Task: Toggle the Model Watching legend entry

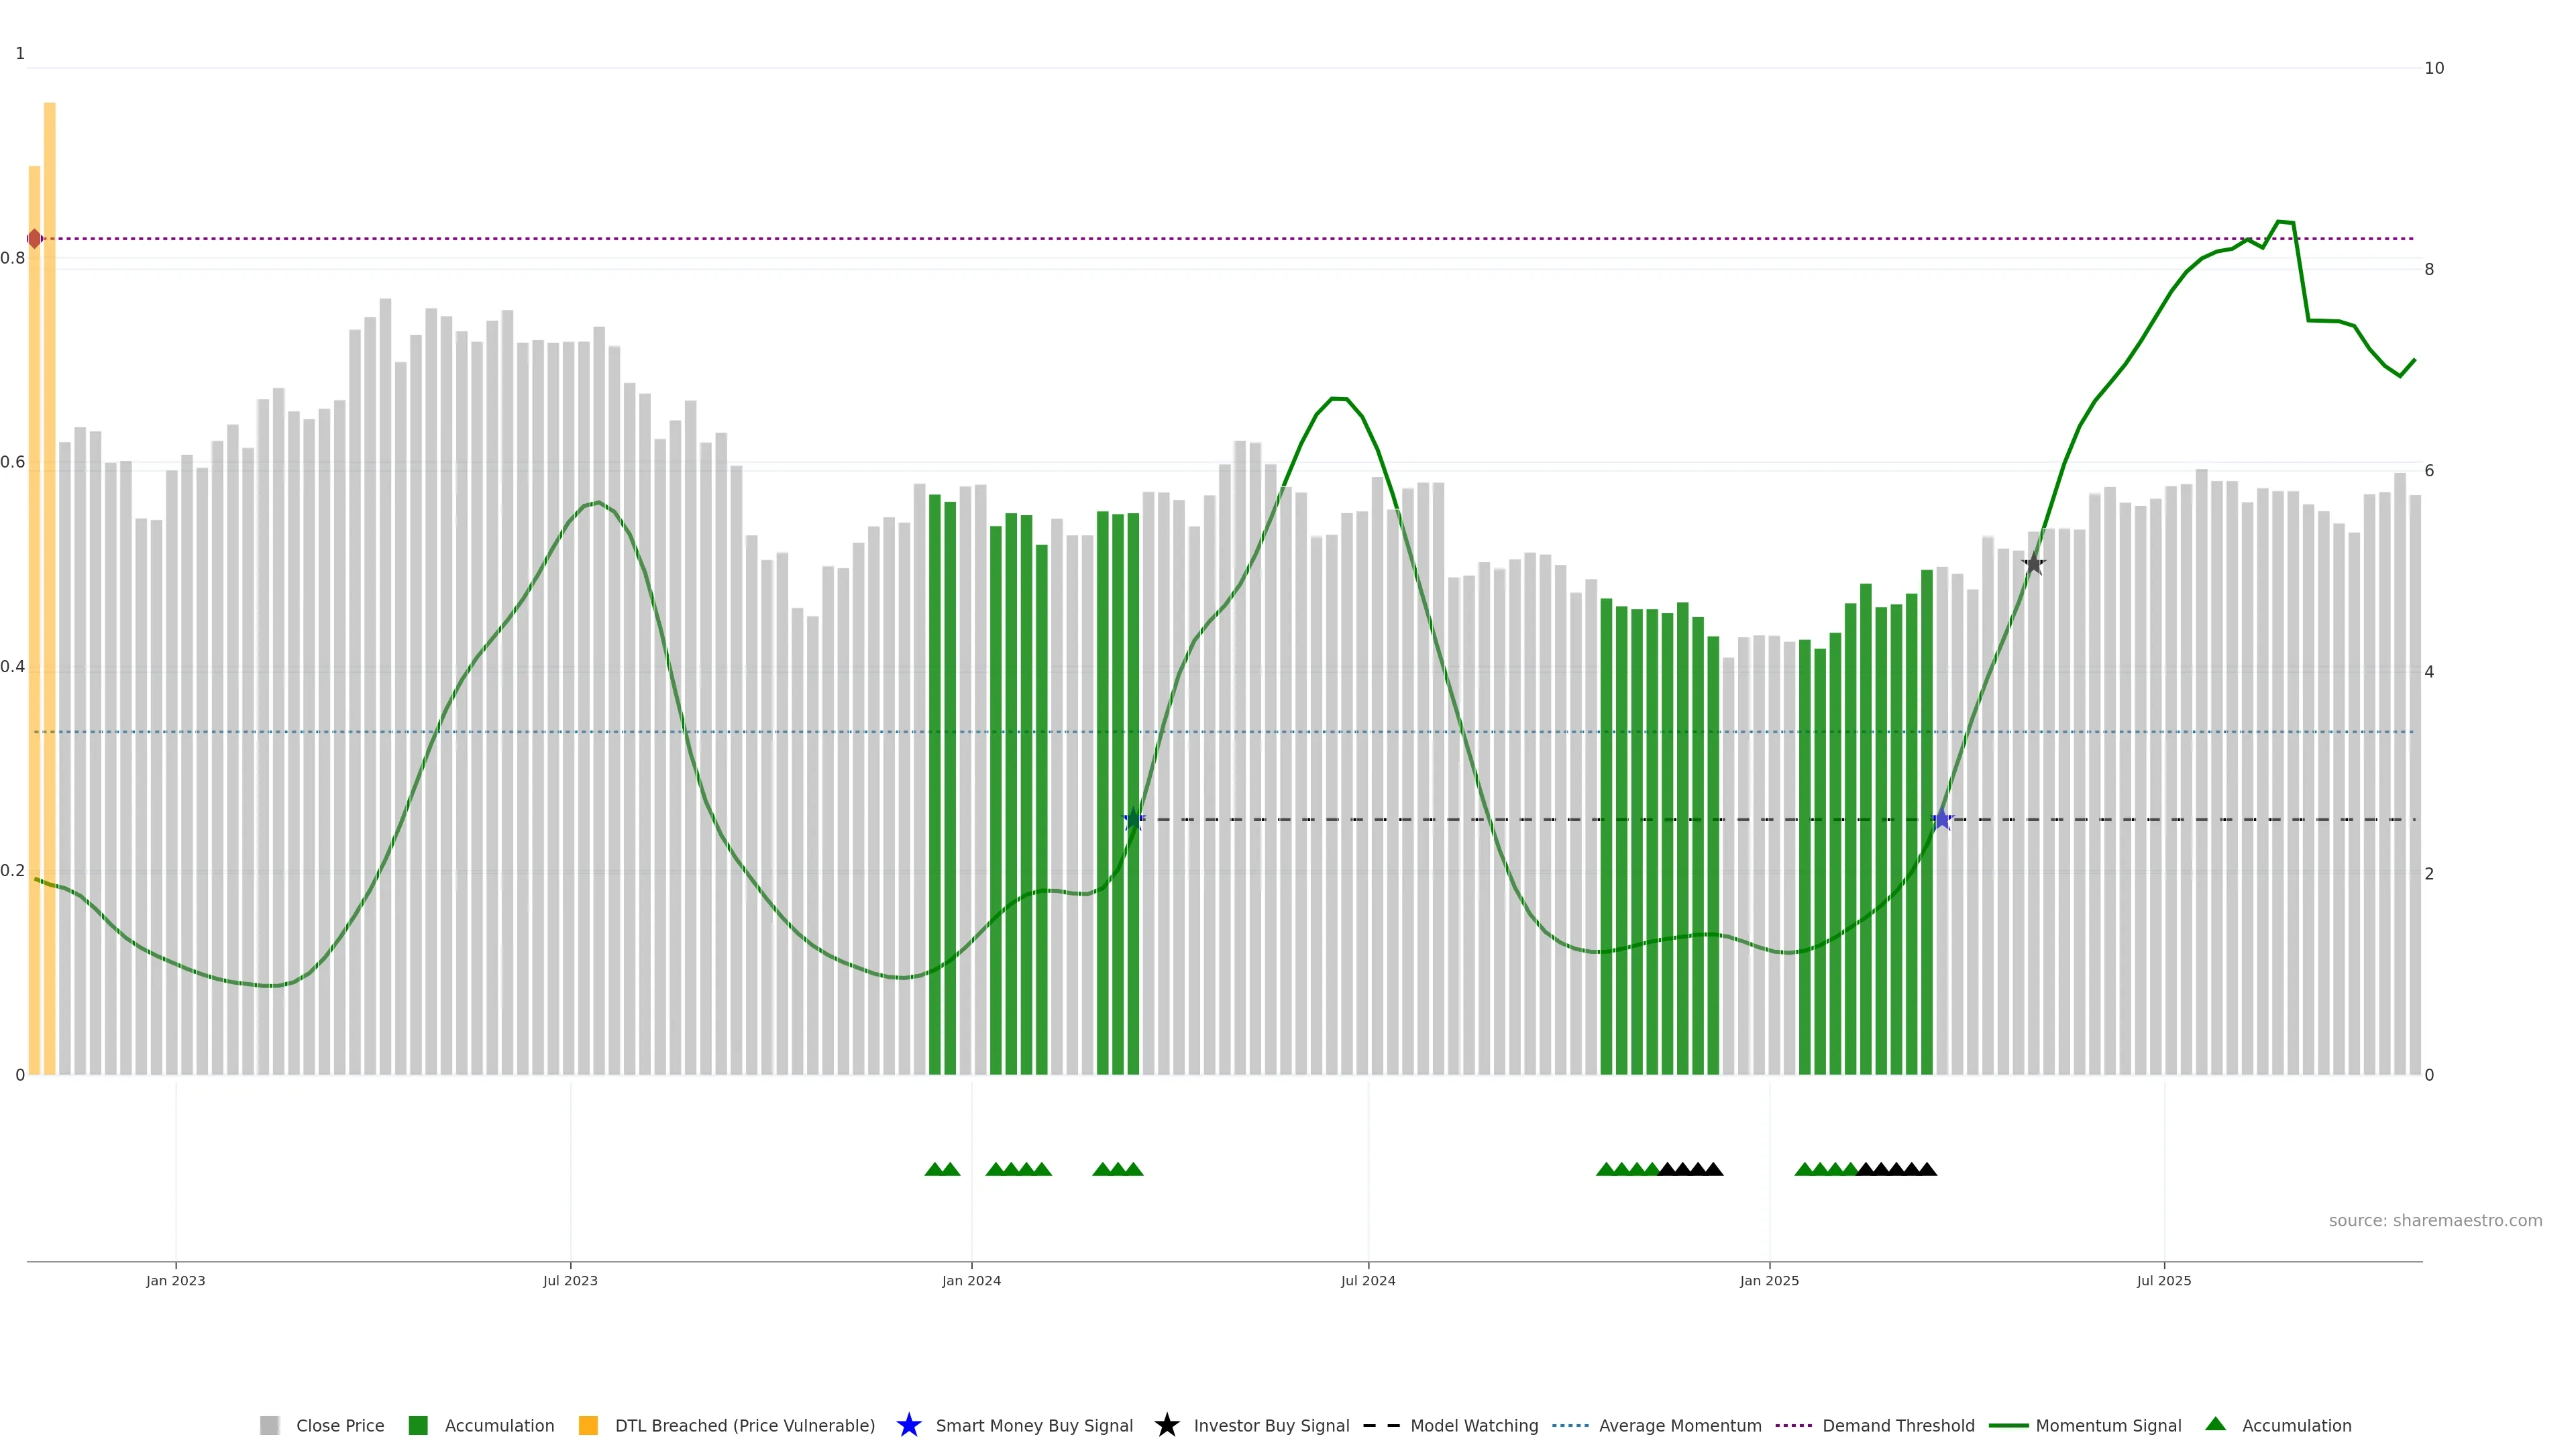Action: [1473, 1426]
